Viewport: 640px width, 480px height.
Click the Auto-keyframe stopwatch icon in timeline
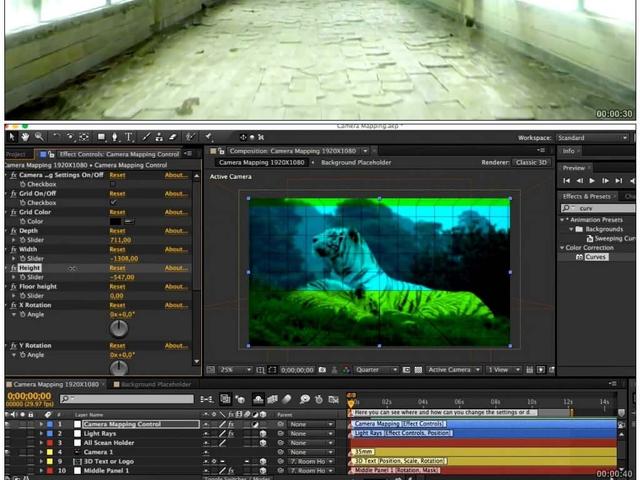[319, 399]
